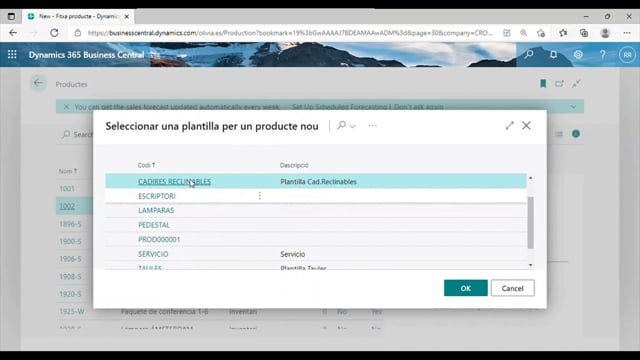Select the ESCRIPTORI template
Image resolution: width=640 pixels, height=360 pixels.
[x=157, y=196]
